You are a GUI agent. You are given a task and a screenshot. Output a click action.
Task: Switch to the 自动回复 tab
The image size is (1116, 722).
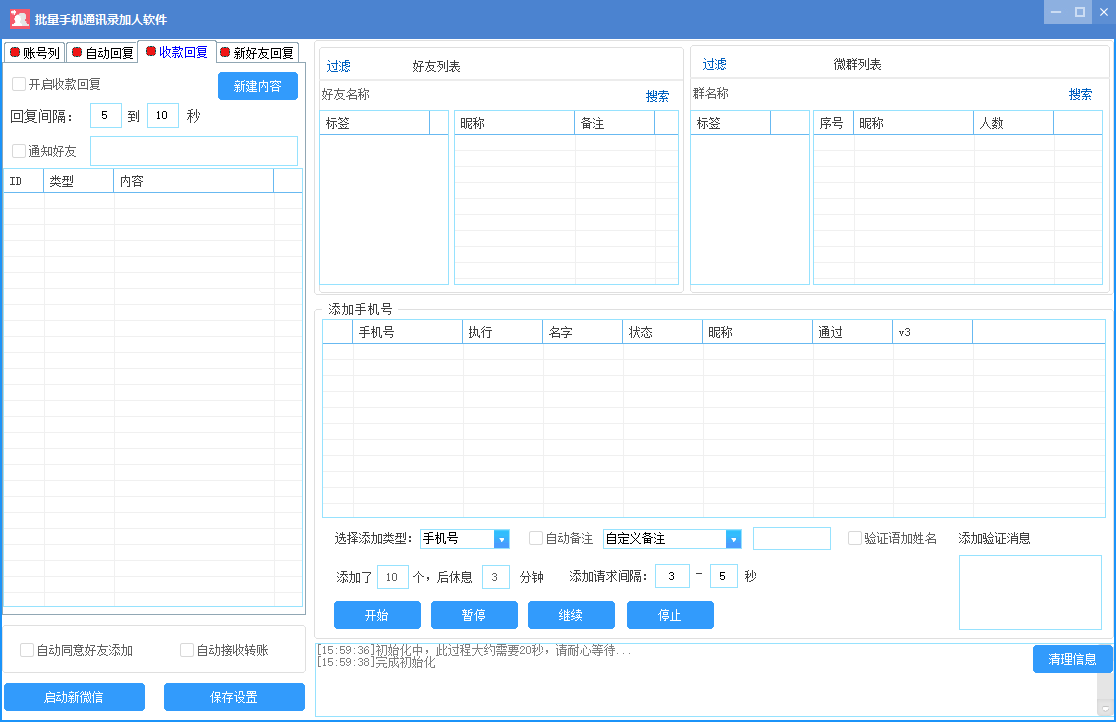(102, 53)
